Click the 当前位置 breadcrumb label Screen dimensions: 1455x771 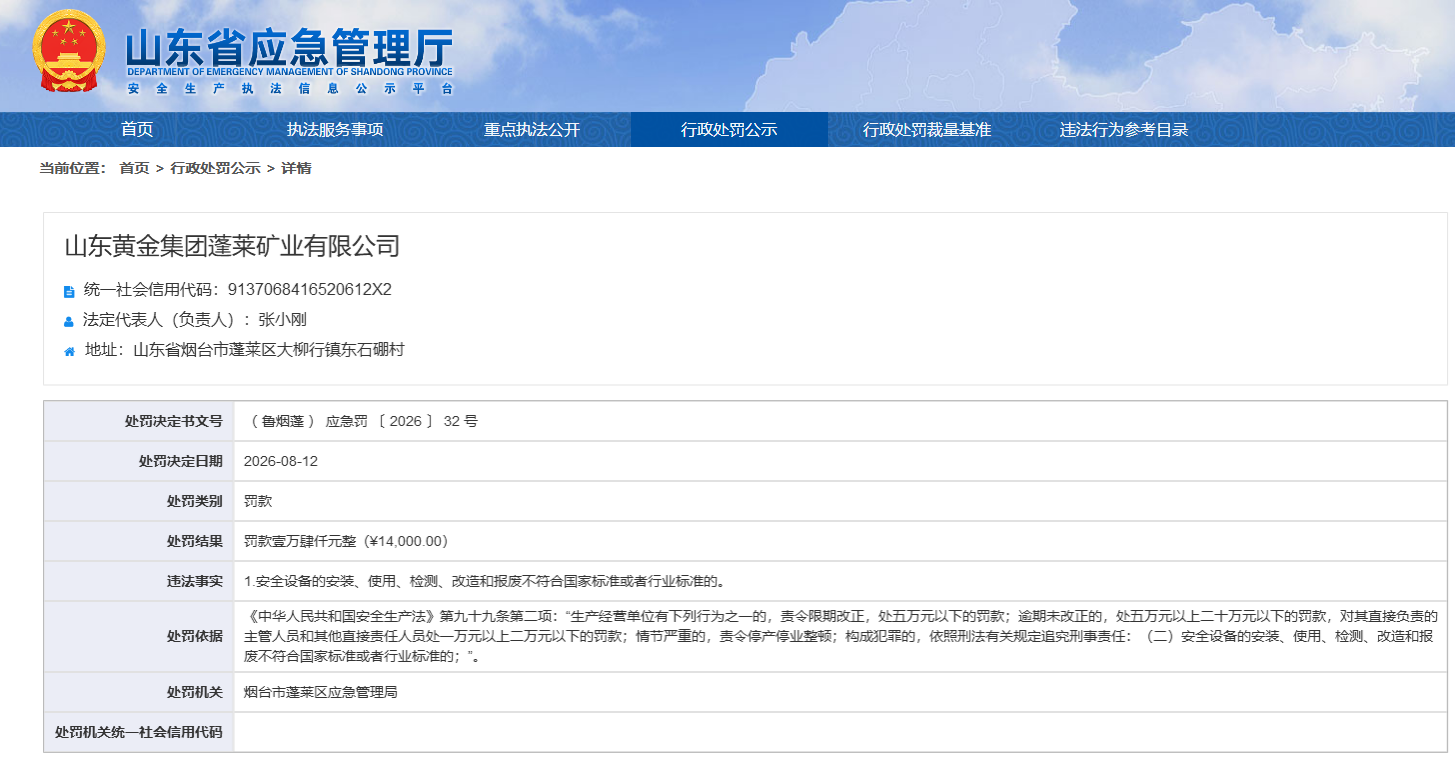72,168
